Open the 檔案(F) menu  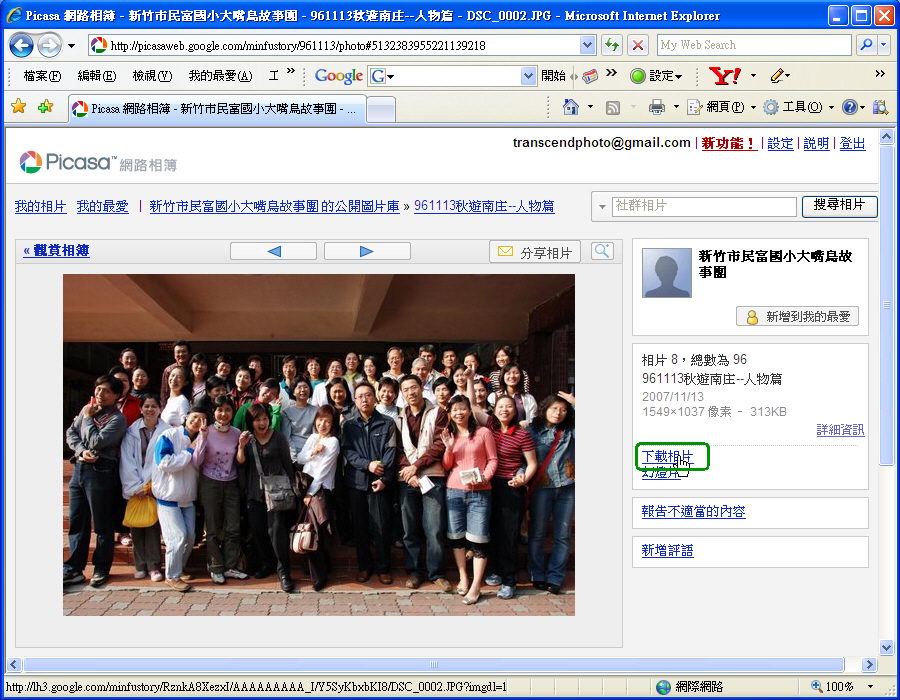coord(42,76)
